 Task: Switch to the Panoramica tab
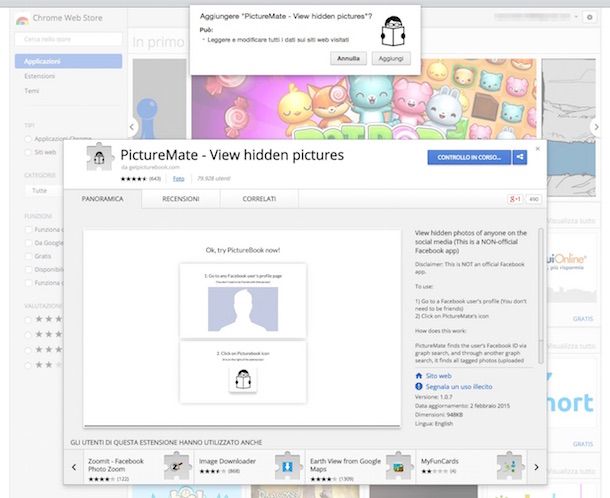(103, 199)
